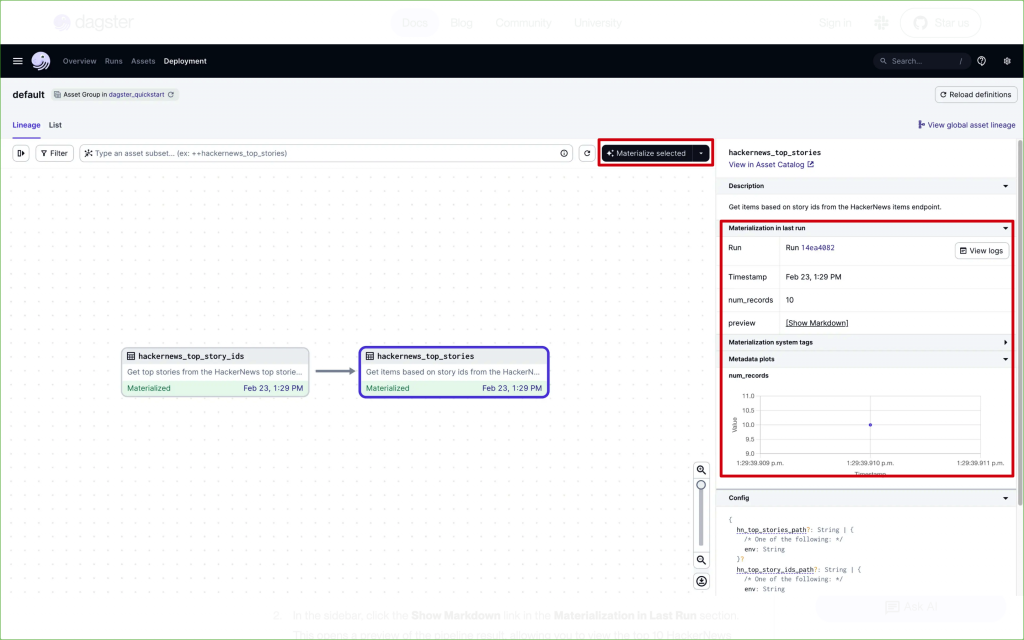Zoom in on the lineage graph
Viewport: 1024px width, 640px height.
701,470
